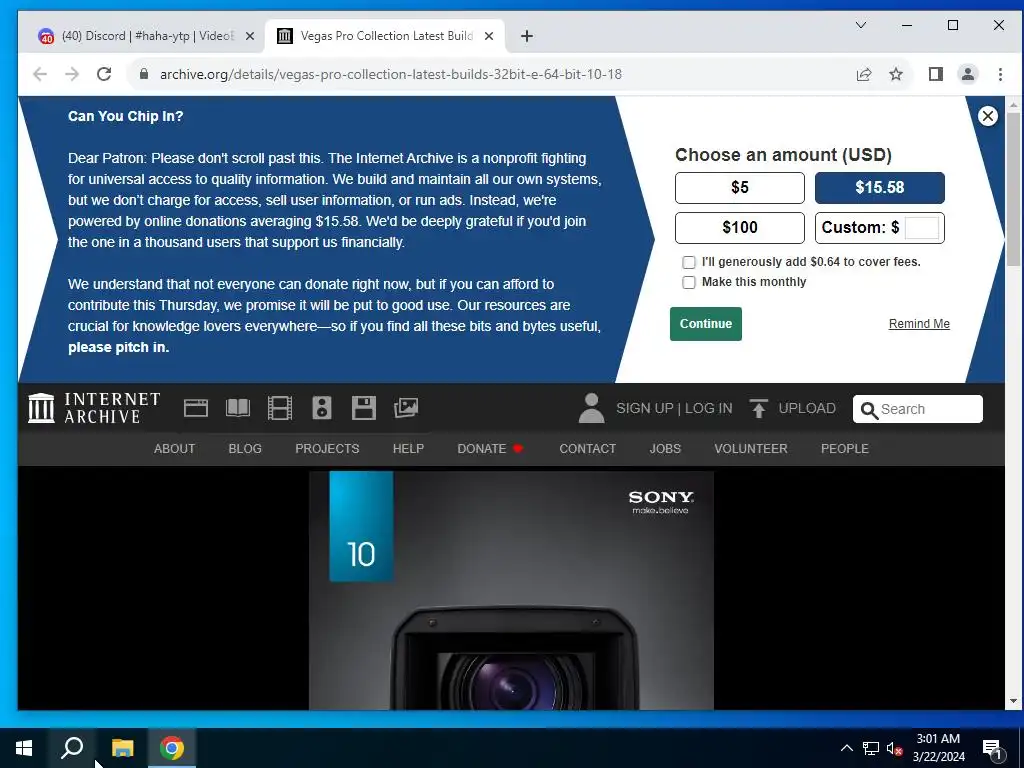Open Chrome three-dot menu
Viewport: 1024px width, 768px height.
pos(1000,74)
